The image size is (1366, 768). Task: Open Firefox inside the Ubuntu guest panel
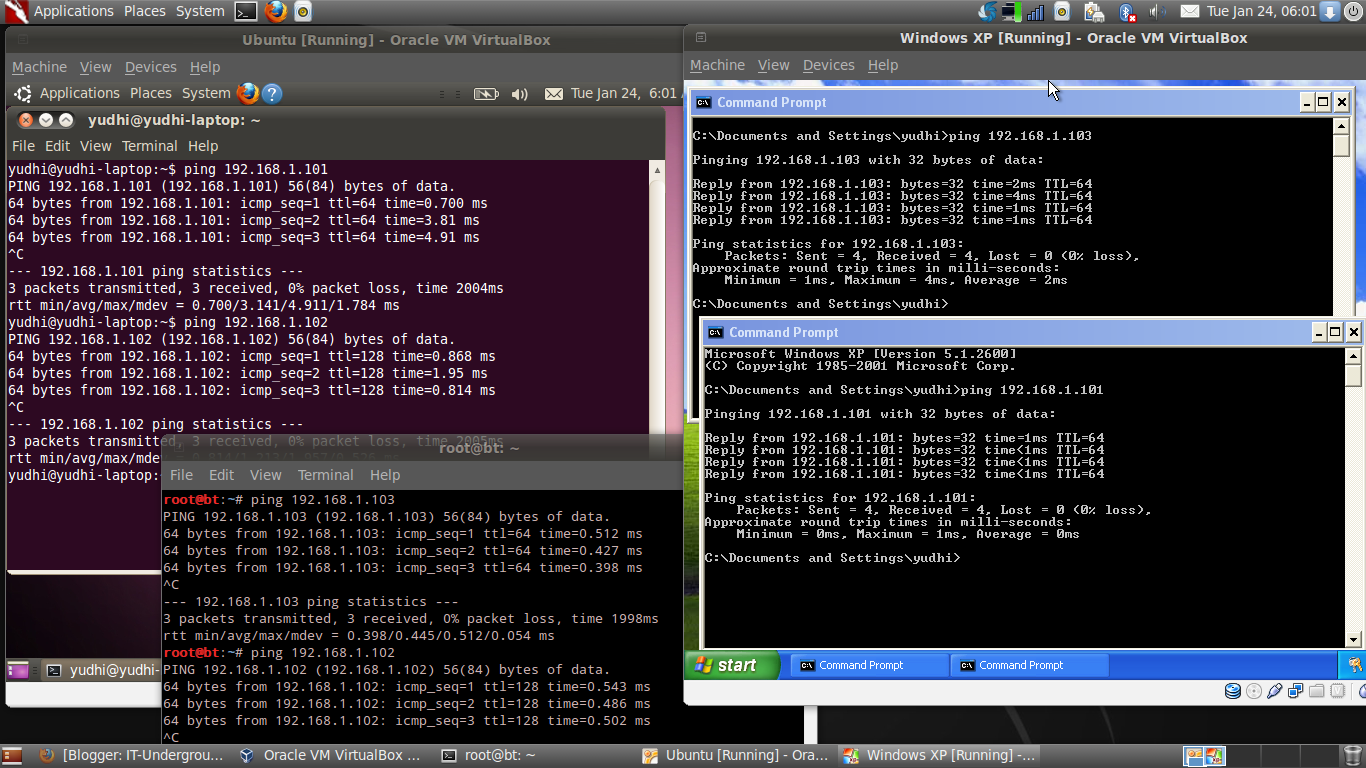click(247, 93)
